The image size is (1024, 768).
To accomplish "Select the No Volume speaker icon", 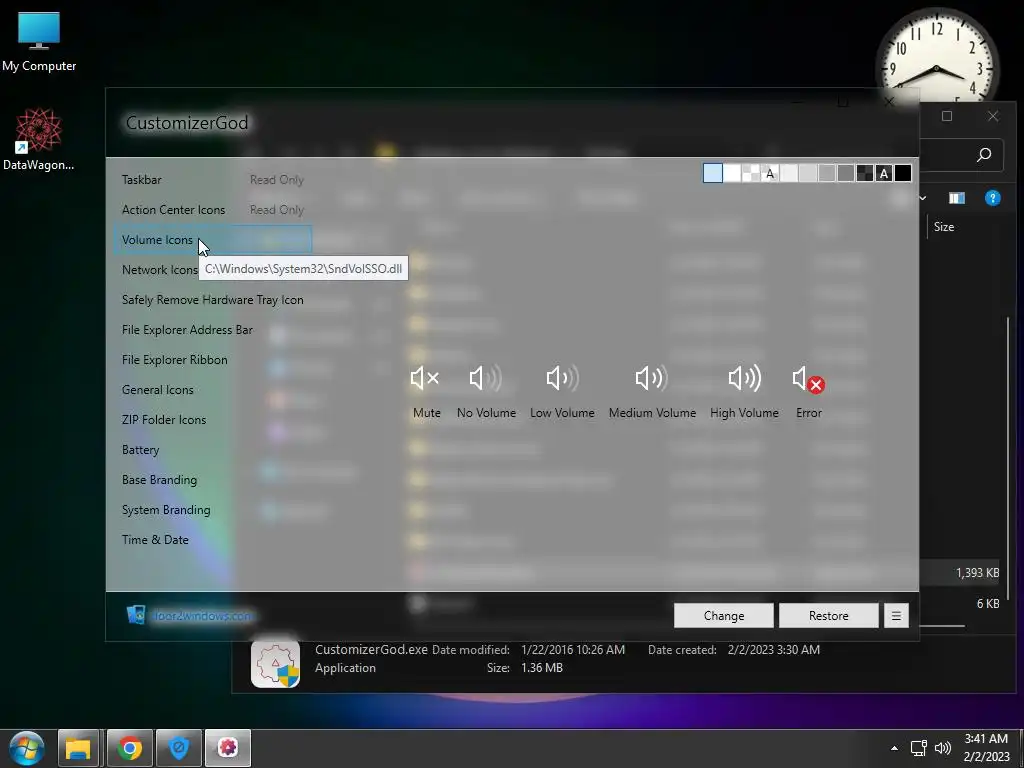I will [486, 378].
